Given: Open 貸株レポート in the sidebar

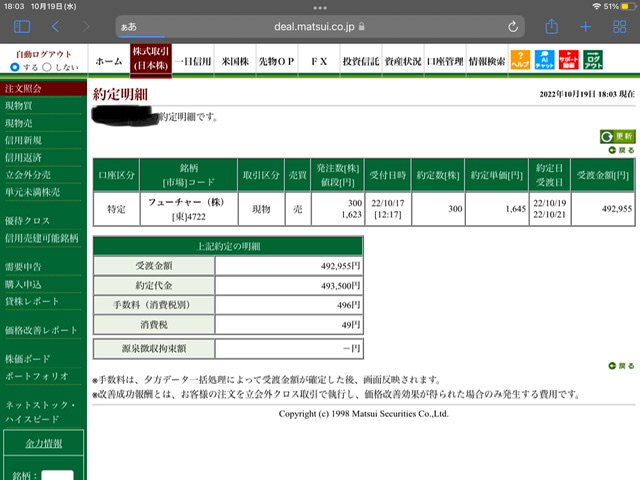Looking at the screenshot, I should (x=32, y=302).
